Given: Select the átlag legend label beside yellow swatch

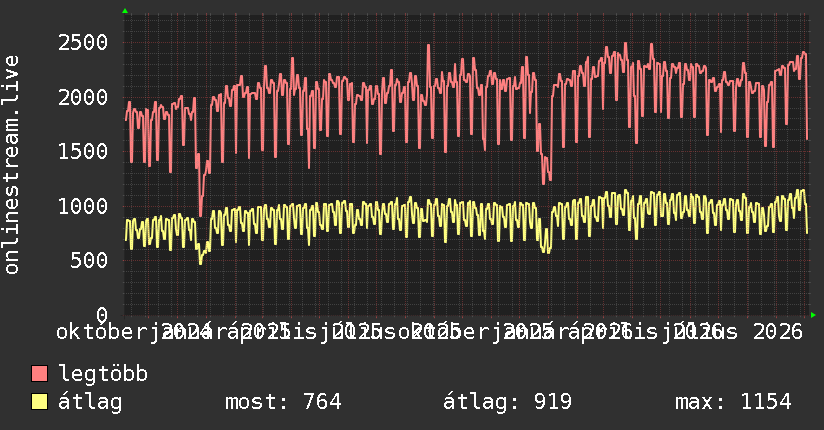Looking at the screenshot, I should pos(90,402).
